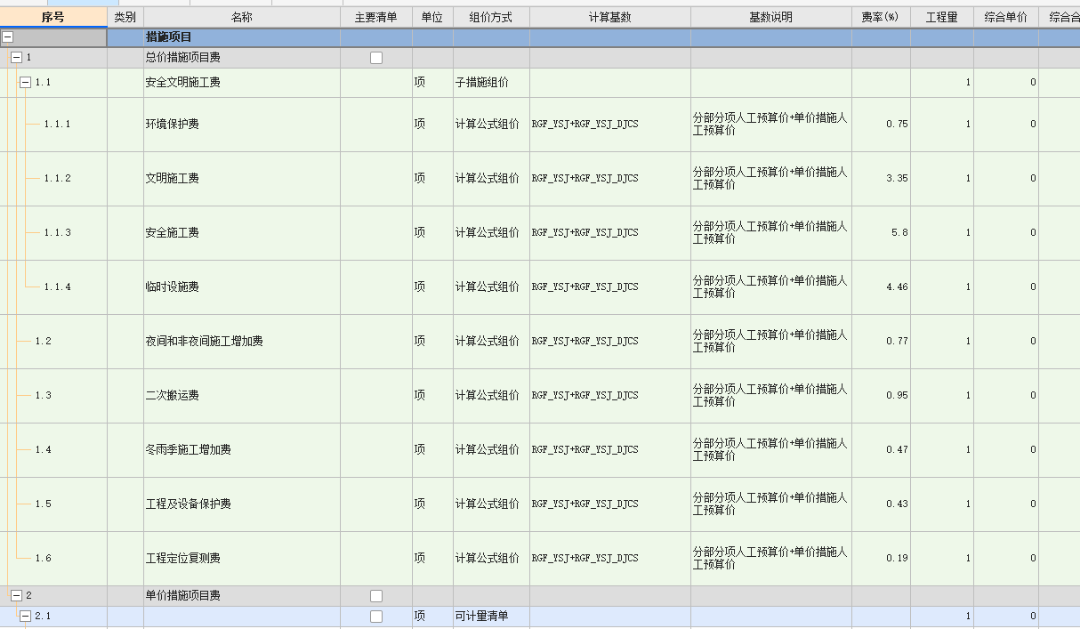
Task: Select the 名称 column header
Action: coord(242,17)
